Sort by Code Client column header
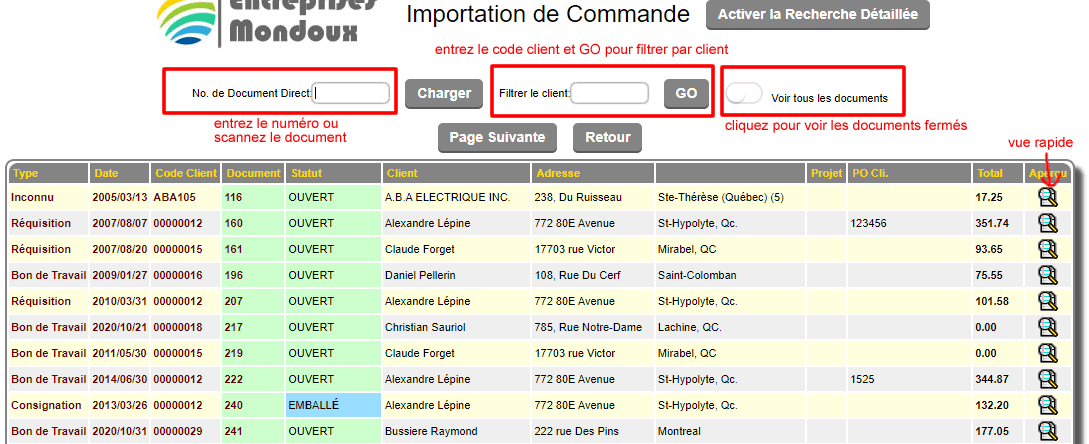 click(x=185, y=173)
